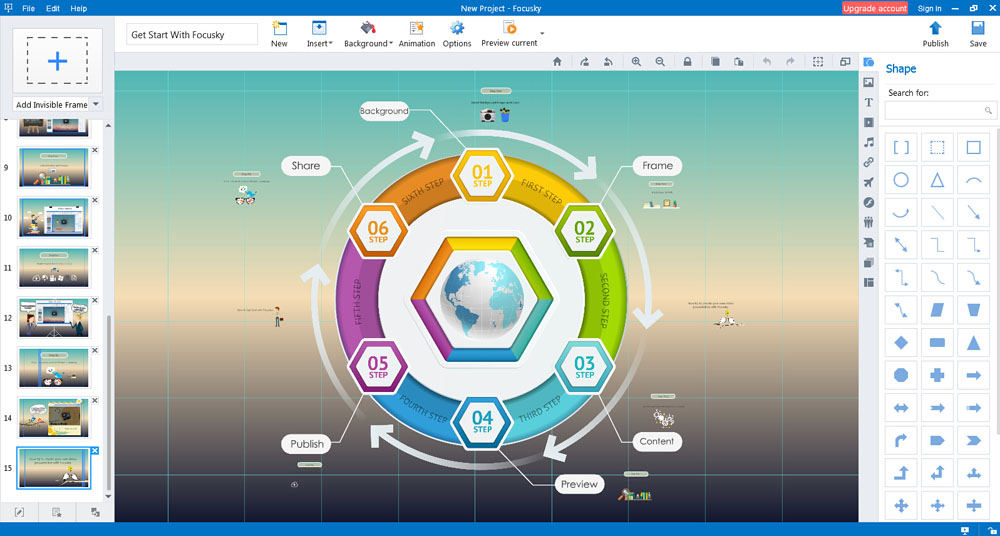Open the Flash (SWF) panel icon

click(x=869, y=202)
